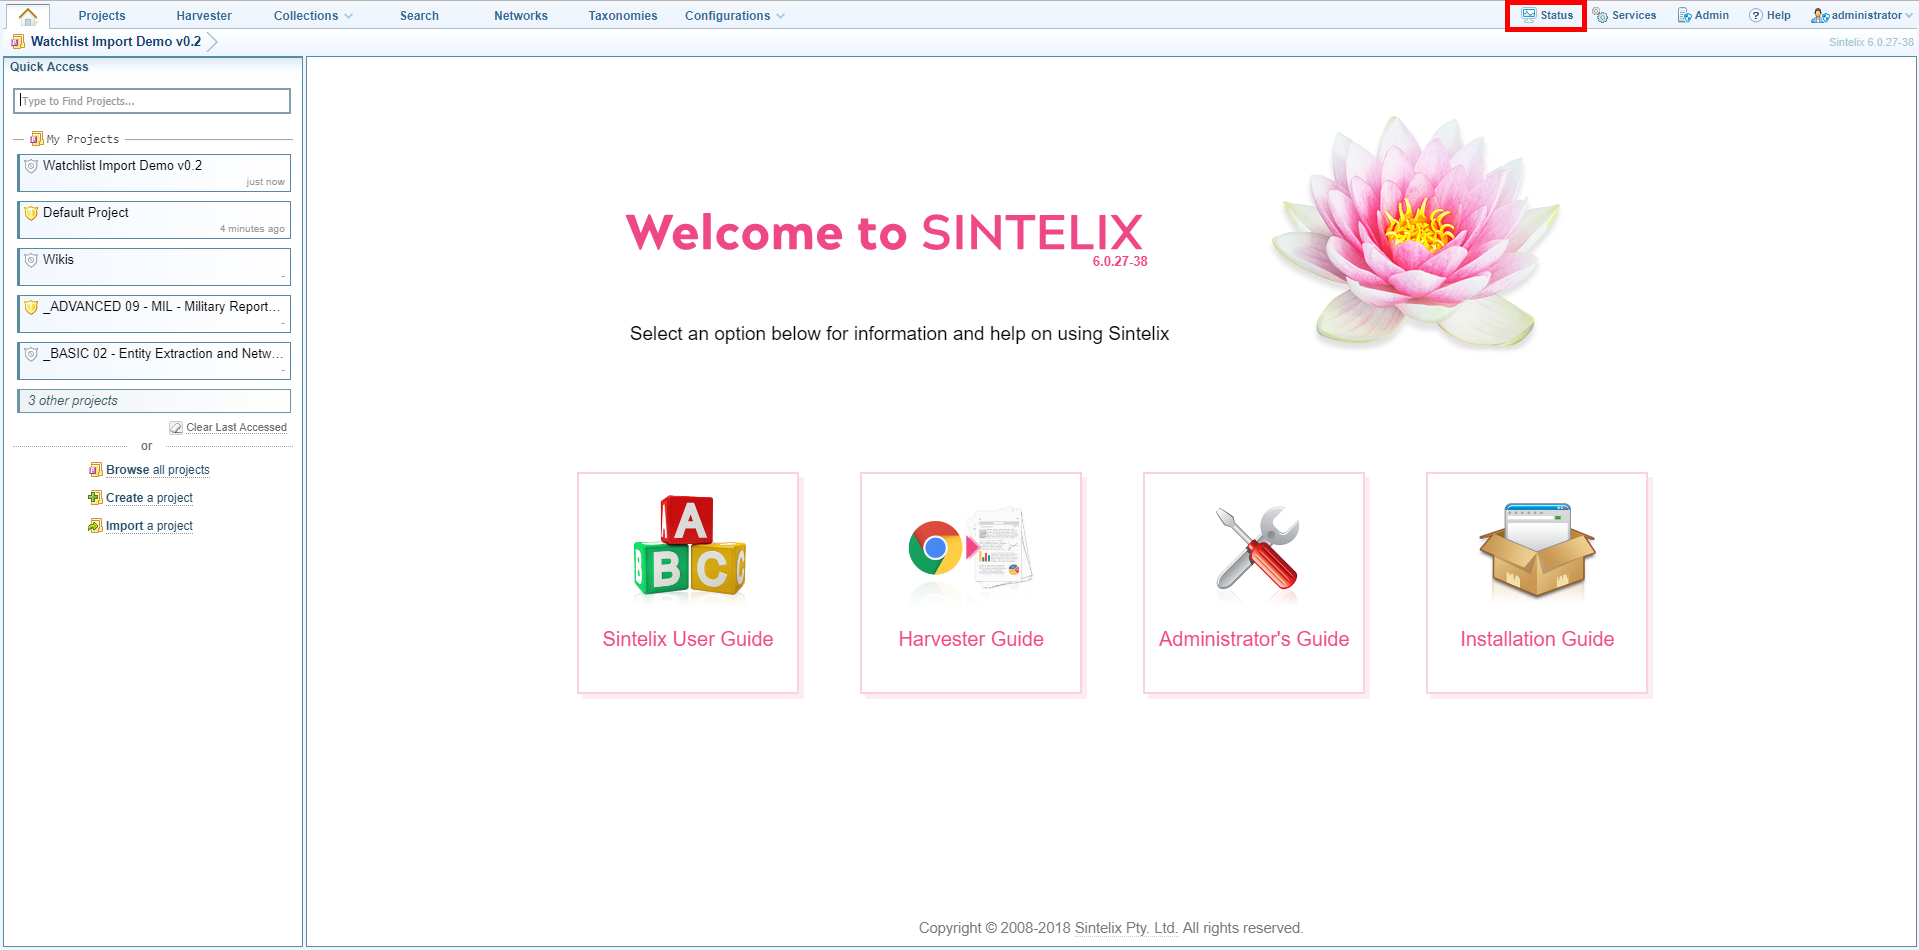
Task: Select the Networks menu item
Action: [520, 16]
